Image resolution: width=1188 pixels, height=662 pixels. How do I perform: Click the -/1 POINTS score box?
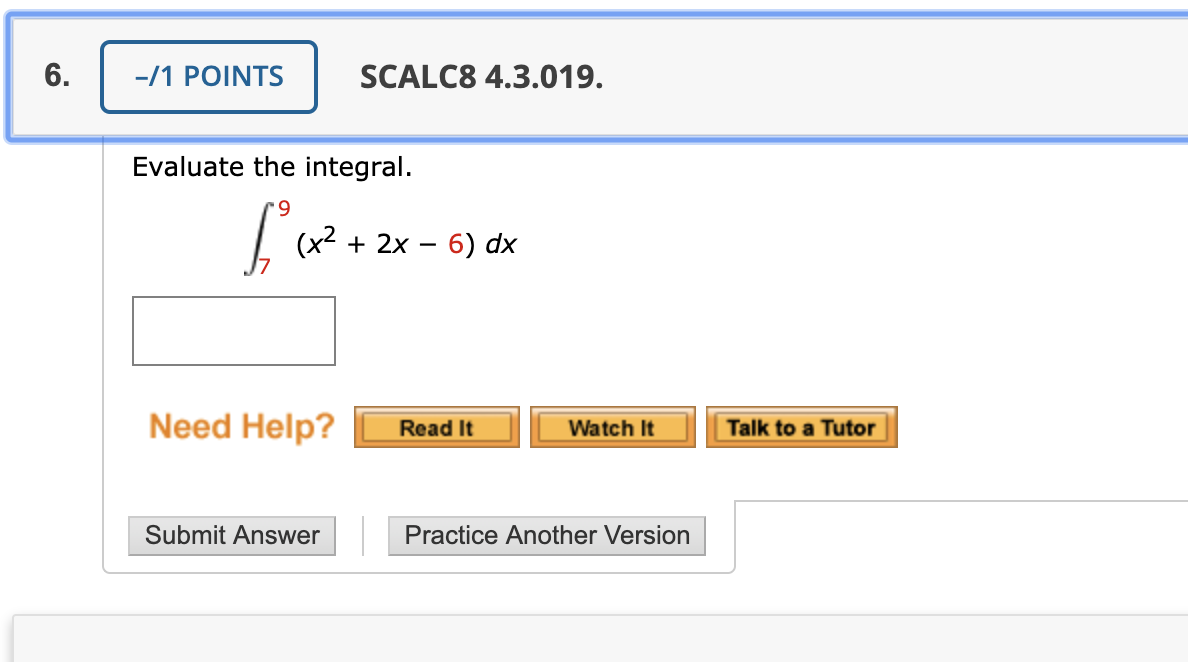coord(208,75)
